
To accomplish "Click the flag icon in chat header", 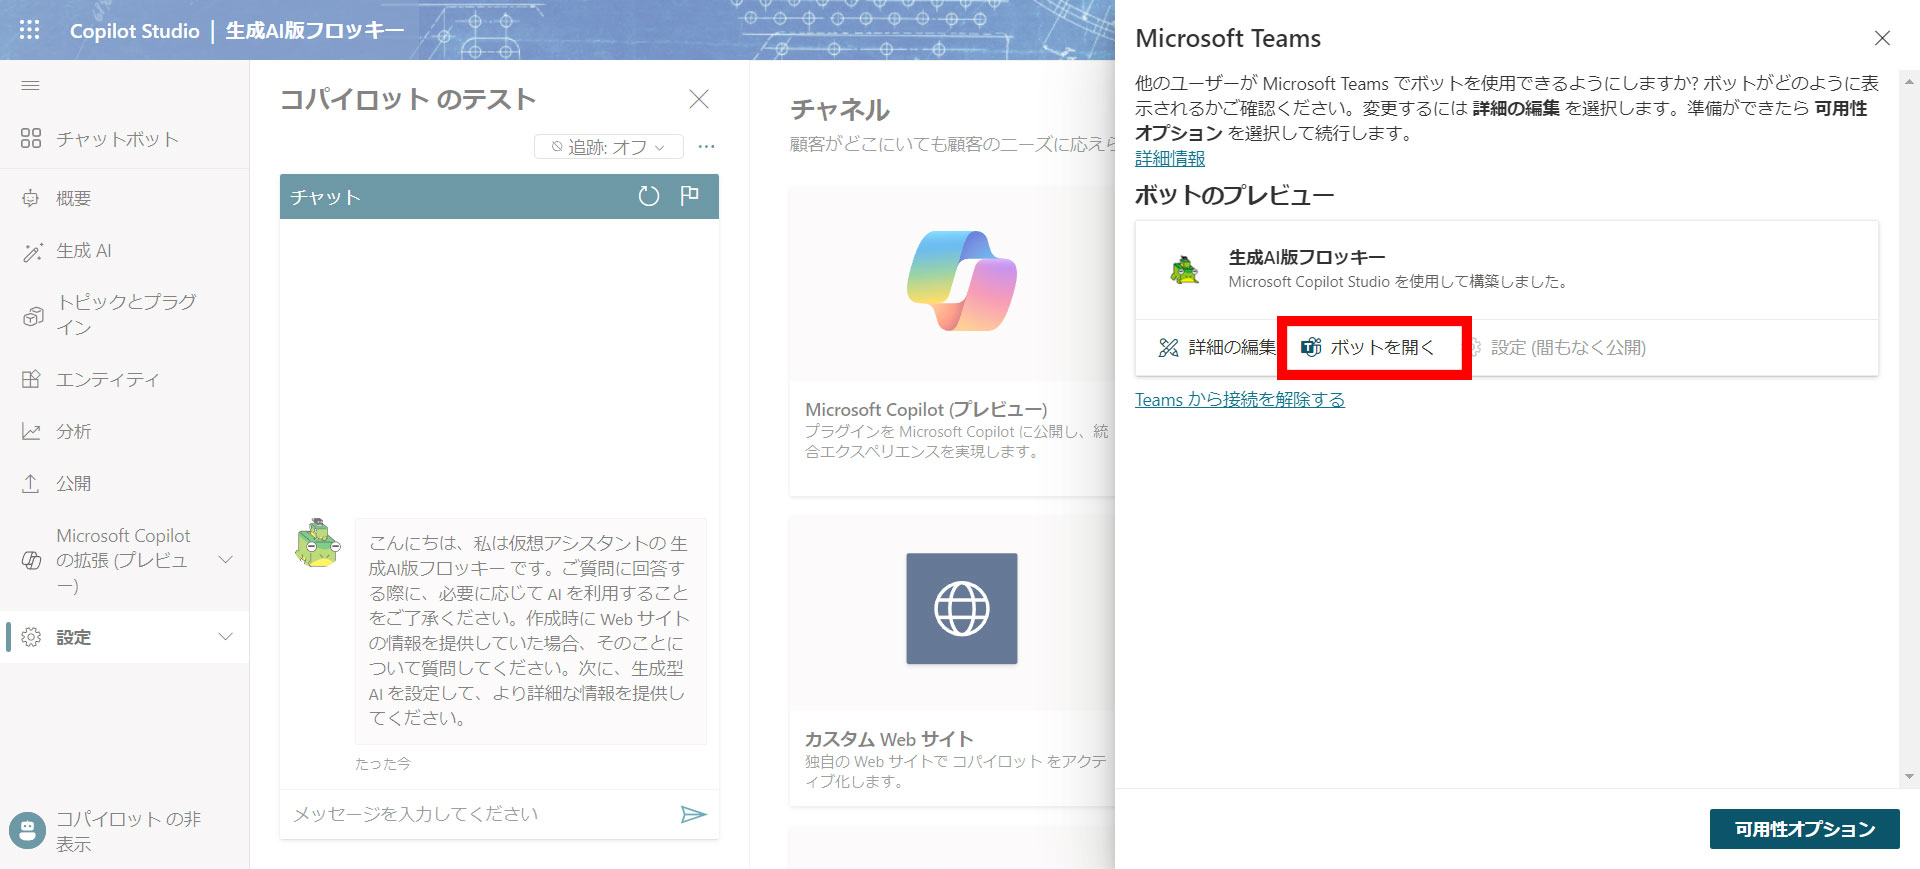I will [x=689, y=196].
